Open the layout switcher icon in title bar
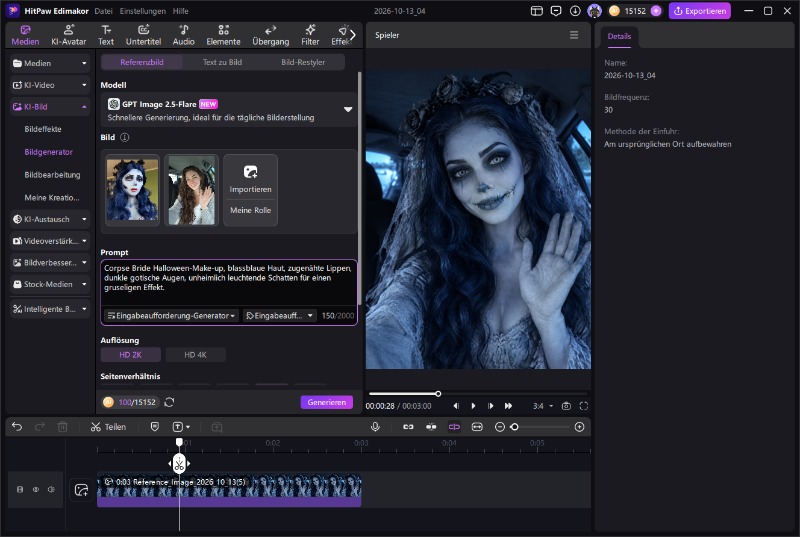This screenshot has width=800, height=537. (536, 11)
